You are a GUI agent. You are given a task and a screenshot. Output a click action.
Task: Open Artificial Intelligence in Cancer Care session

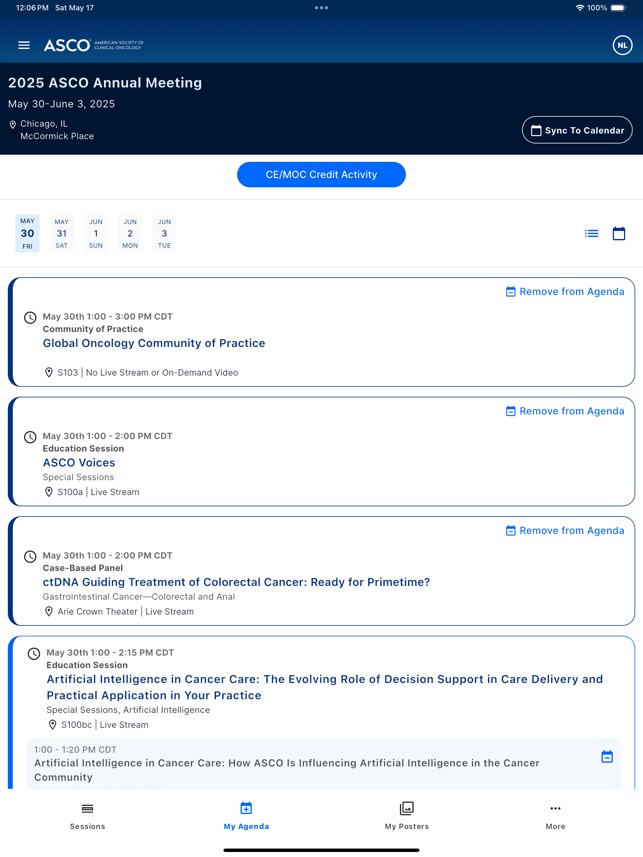coord(325,687)
